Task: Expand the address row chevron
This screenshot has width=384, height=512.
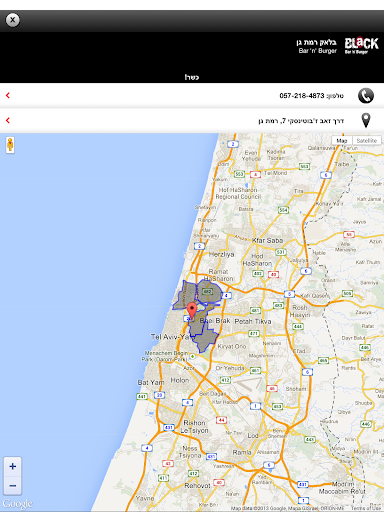Action: coord(8,120)
